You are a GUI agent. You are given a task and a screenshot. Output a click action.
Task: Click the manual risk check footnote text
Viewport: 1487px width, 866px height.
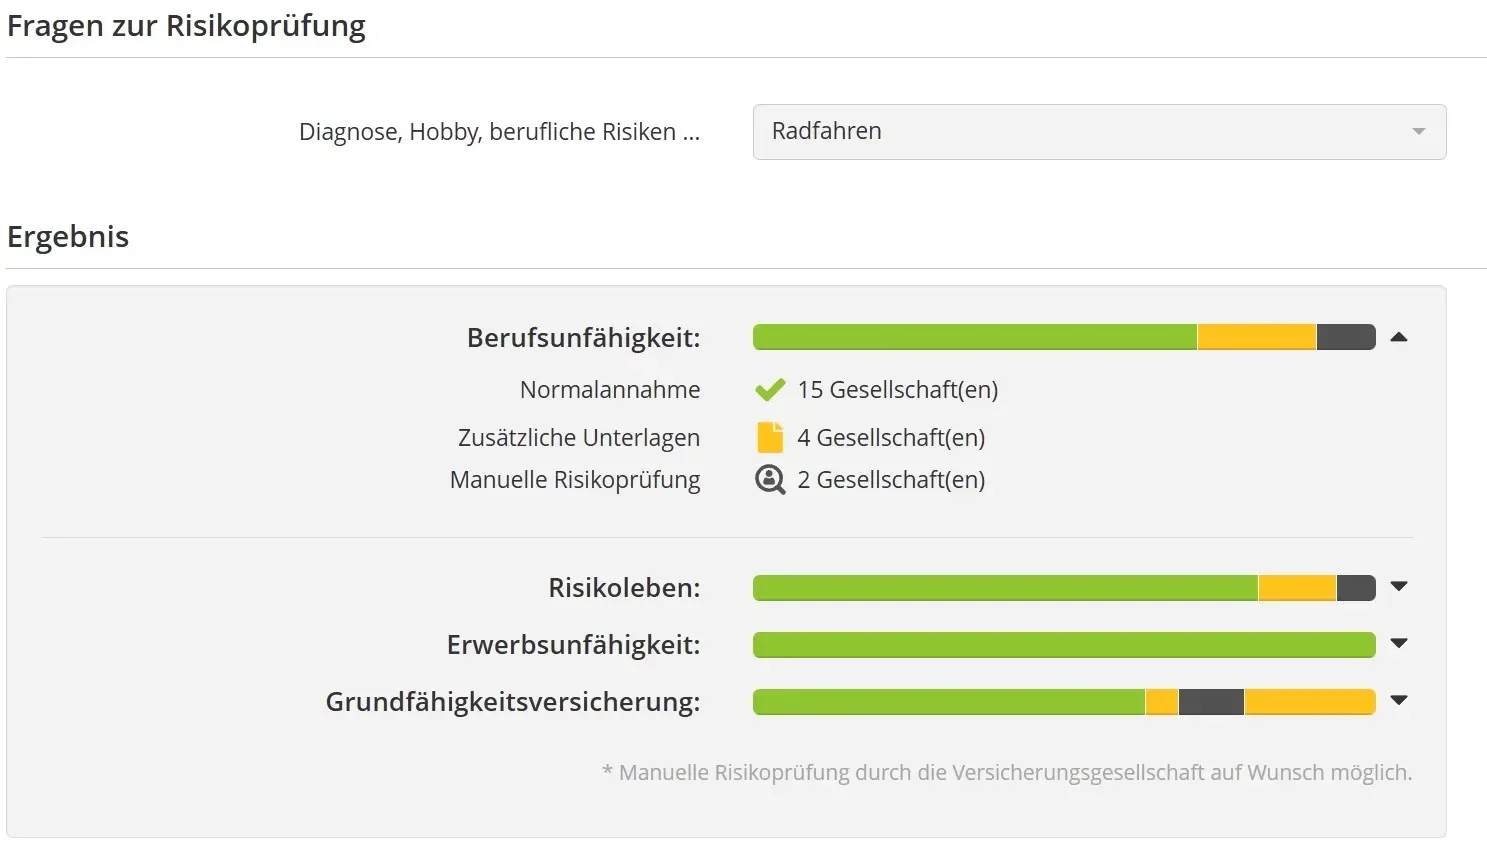point(1007,772)
